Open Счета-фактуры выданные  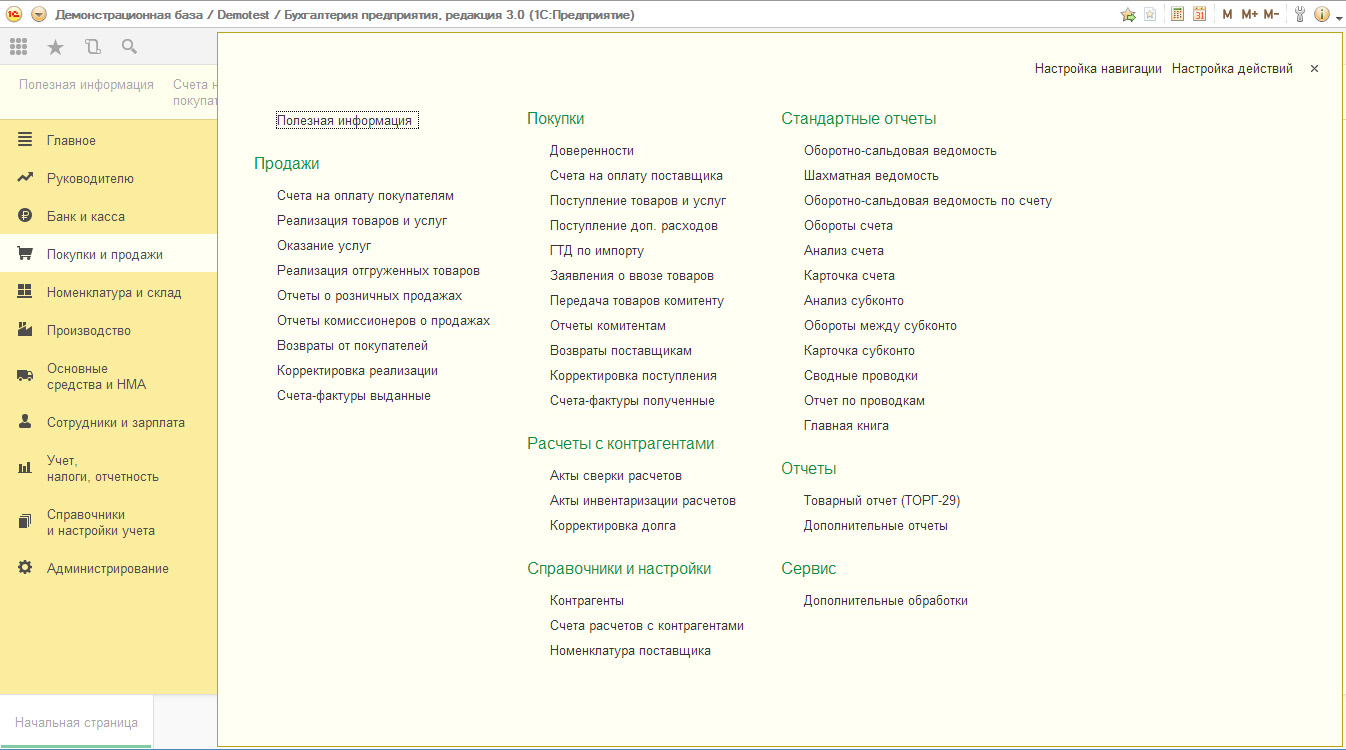354,396
